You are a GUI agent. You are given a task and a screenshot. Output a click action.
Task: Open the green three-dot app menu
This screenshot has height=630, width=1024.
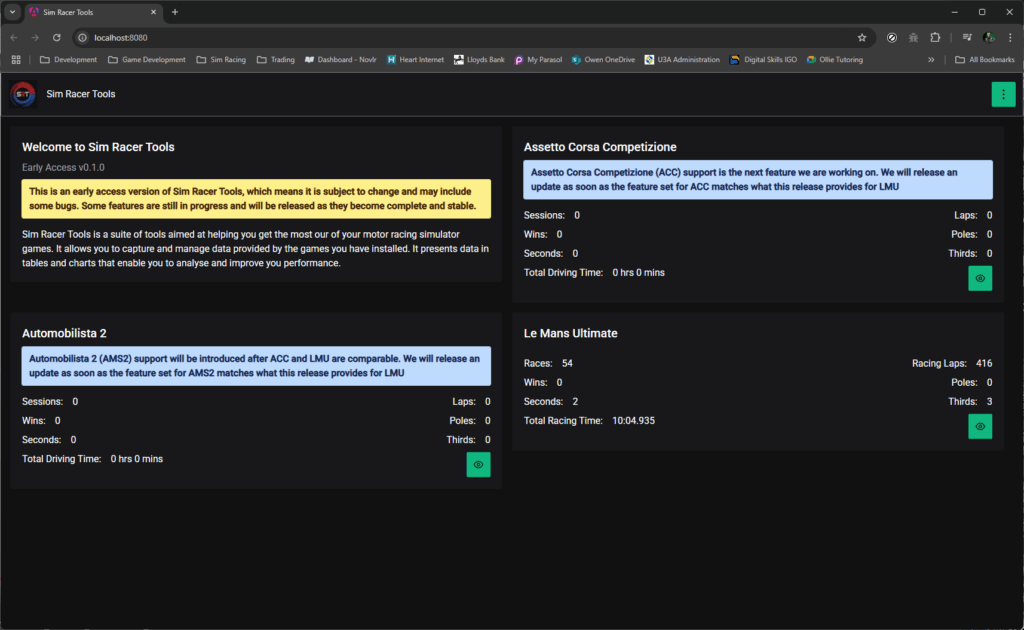[x=1003, y=94]
